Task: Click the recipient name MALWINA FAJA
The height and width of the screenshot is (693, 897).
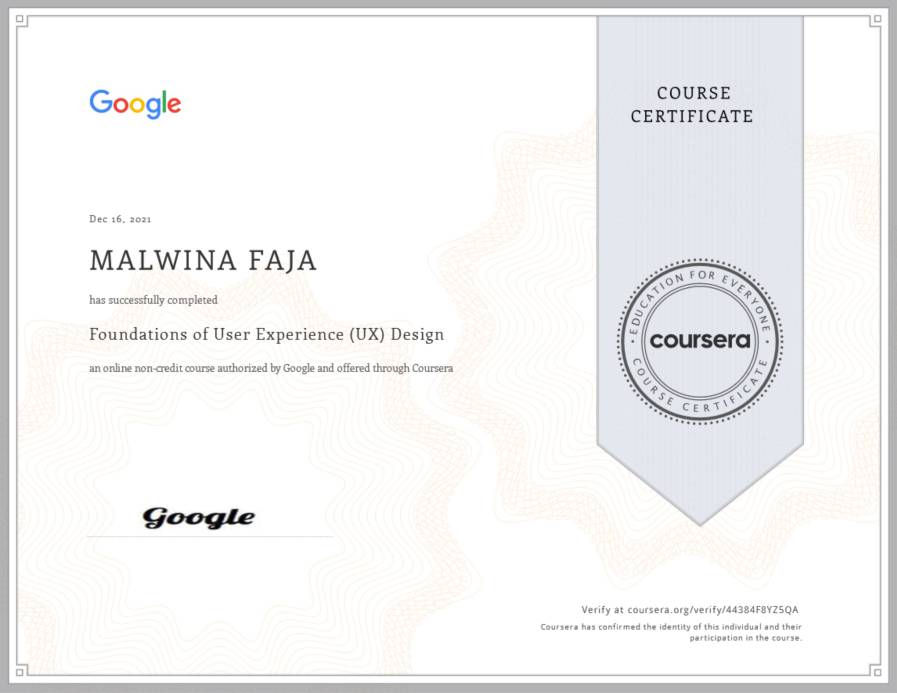Action: (203, 261)
